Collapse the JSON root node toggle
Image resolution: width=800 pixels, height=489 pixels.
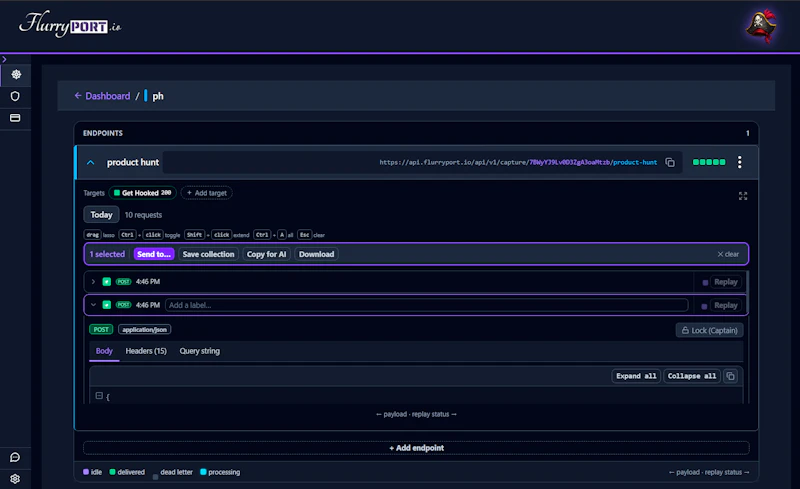point(99,396)
